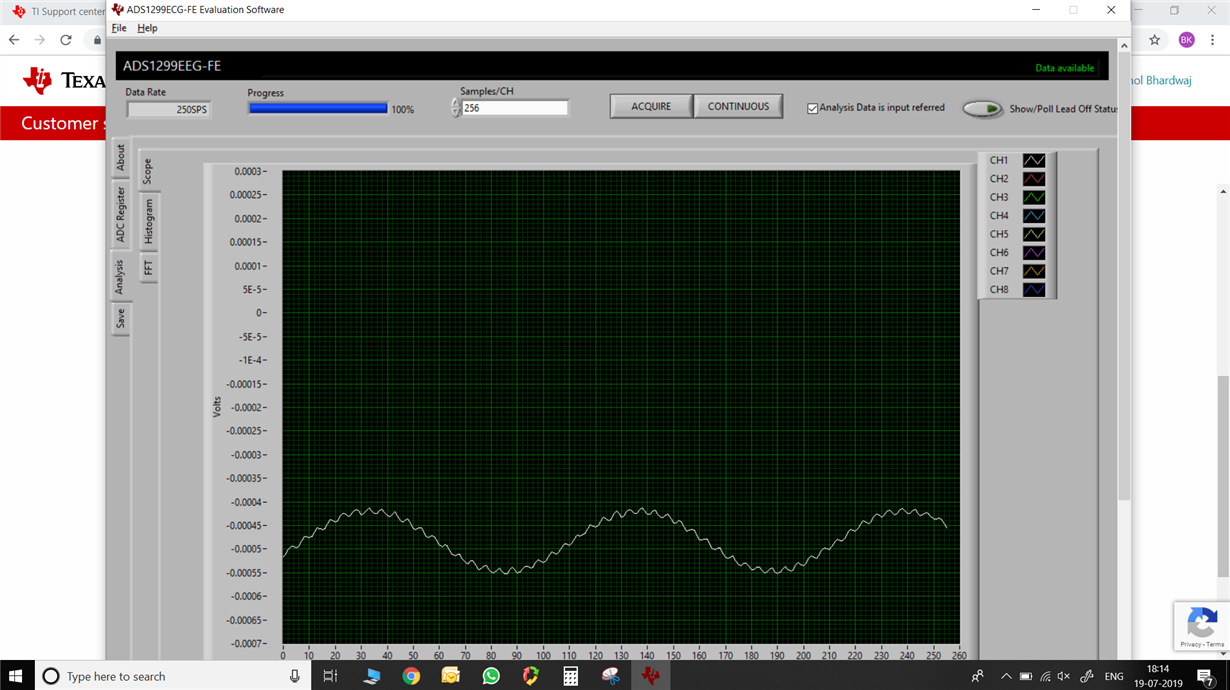The width and height of the screenshot is (1230, 690).
Task: Click the application panel scroll up arrow
Action: pyautogui.click(x=1124, y=46)
